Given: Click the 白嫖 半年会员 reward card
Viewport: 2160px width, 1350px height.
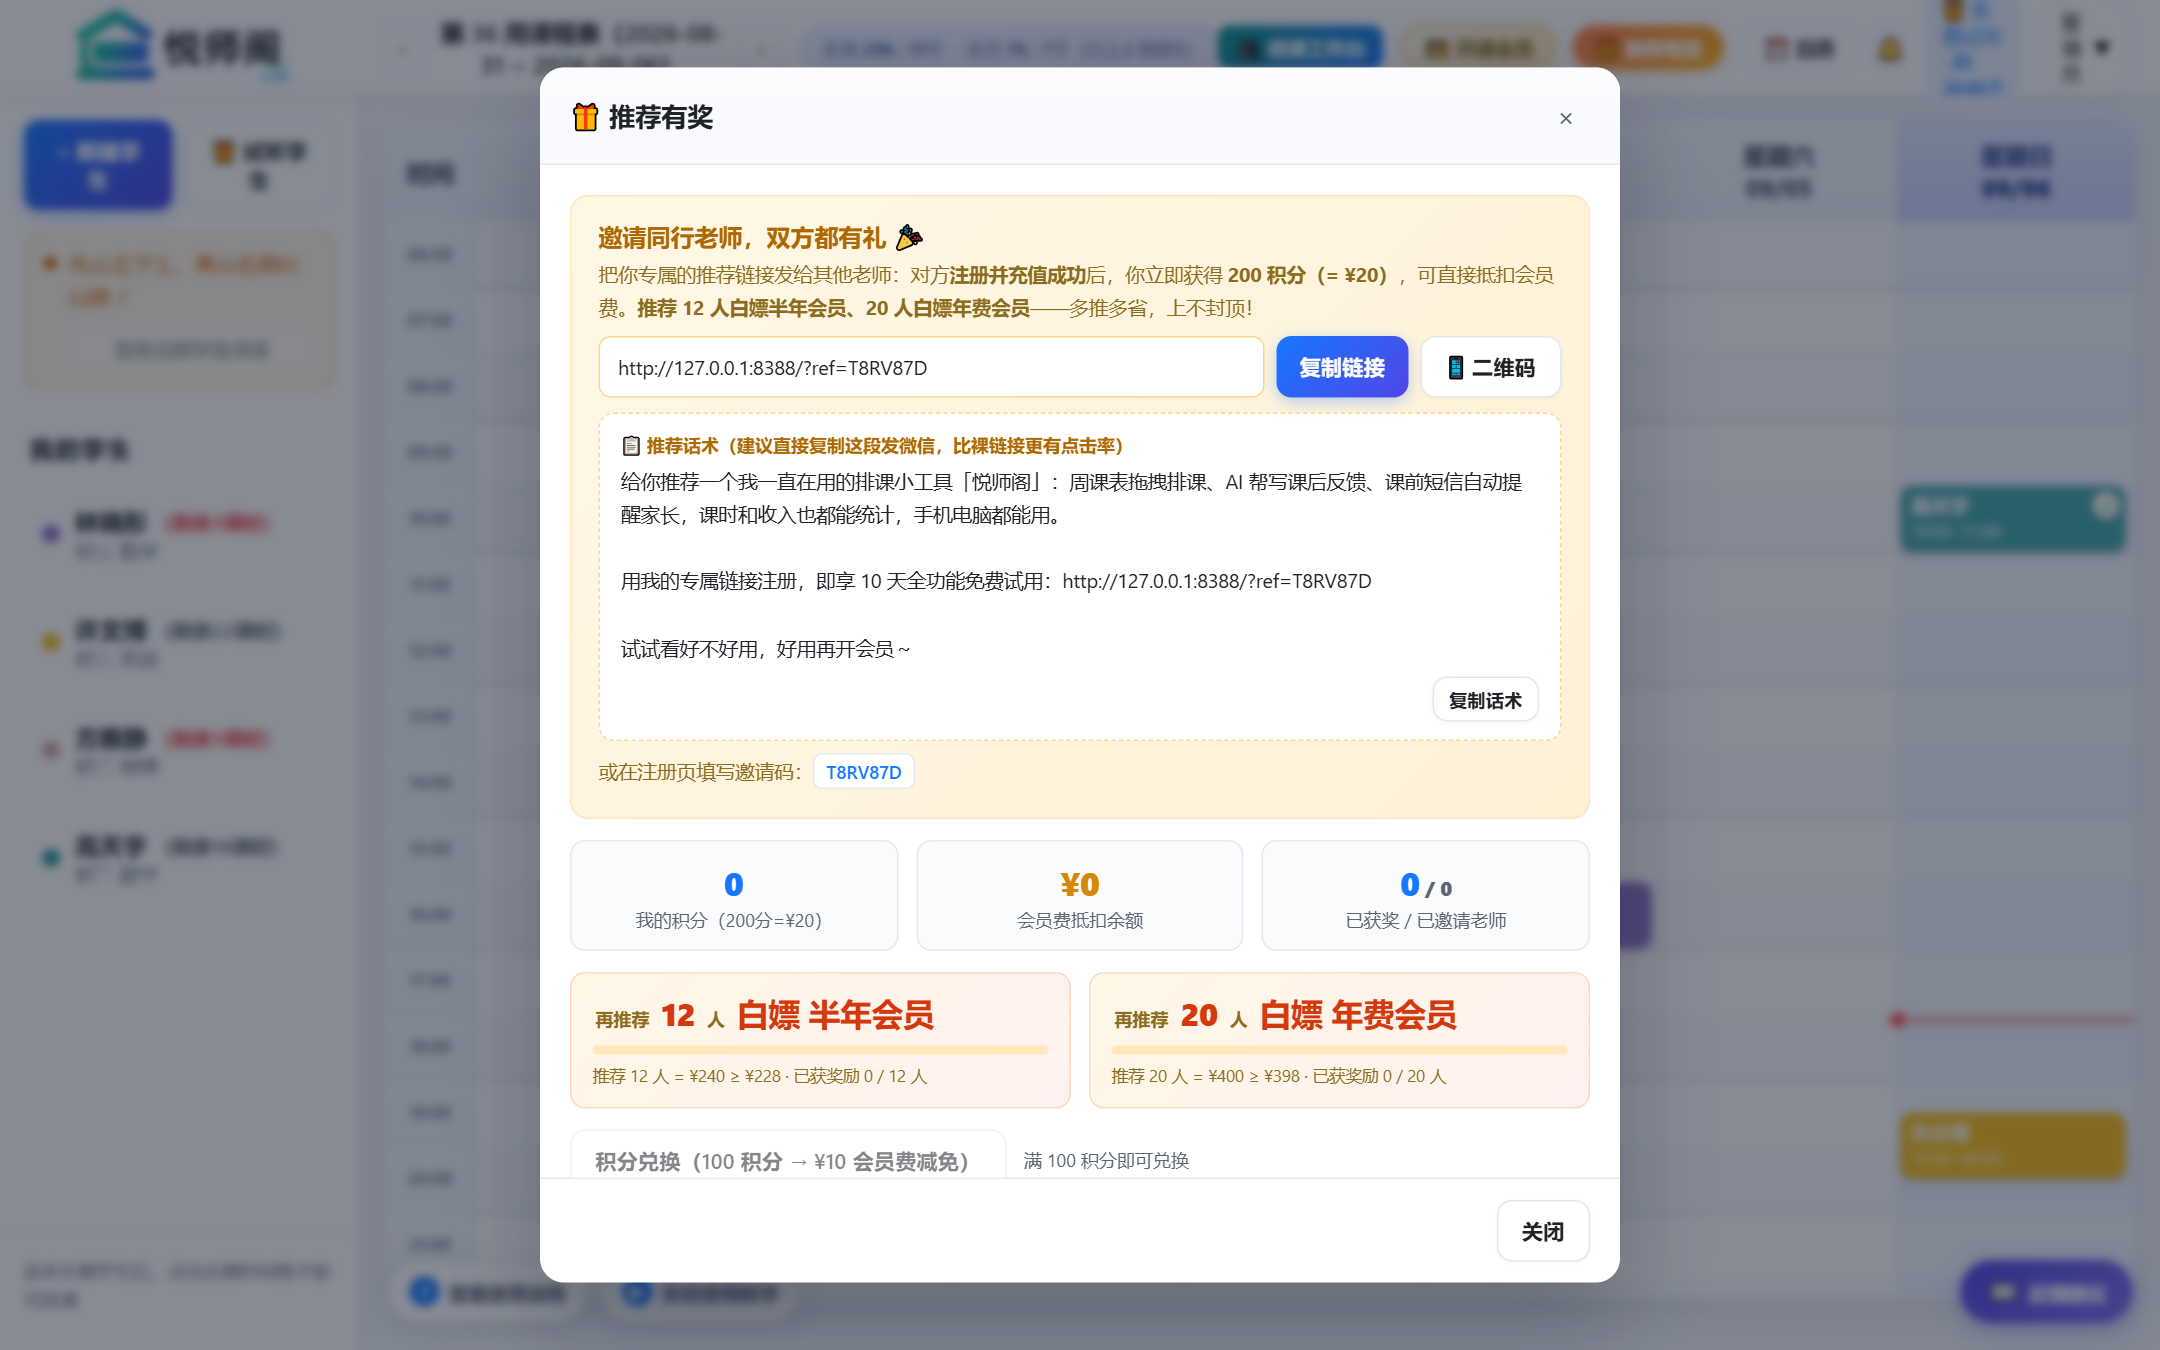Looking at the screenshot, I should 820,1040.
